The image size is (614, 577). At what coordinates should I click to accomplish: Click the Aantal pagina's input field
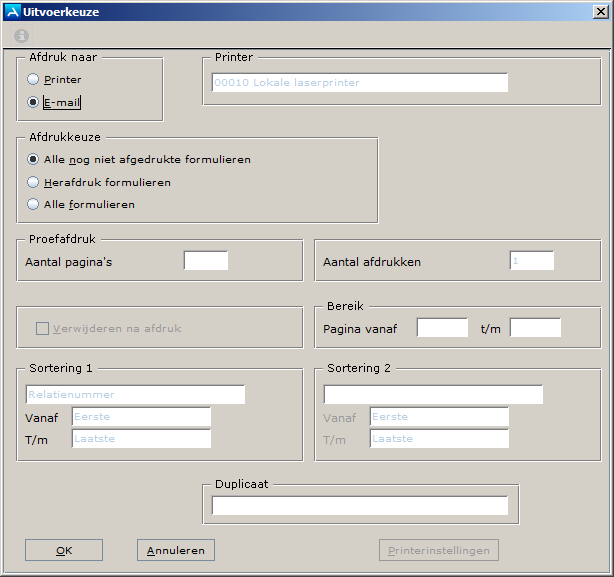pos(206,261)
